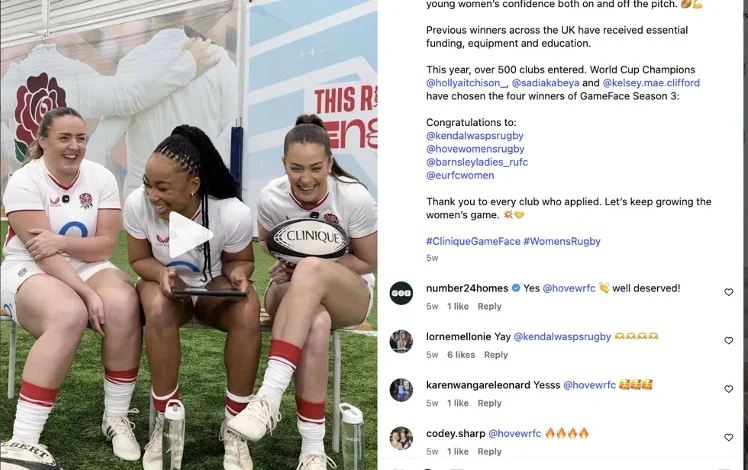The width and height of the screenshot is (748, 470).
Task: Open the #WomensRugby hashtag
Action: tap(562, 241)
